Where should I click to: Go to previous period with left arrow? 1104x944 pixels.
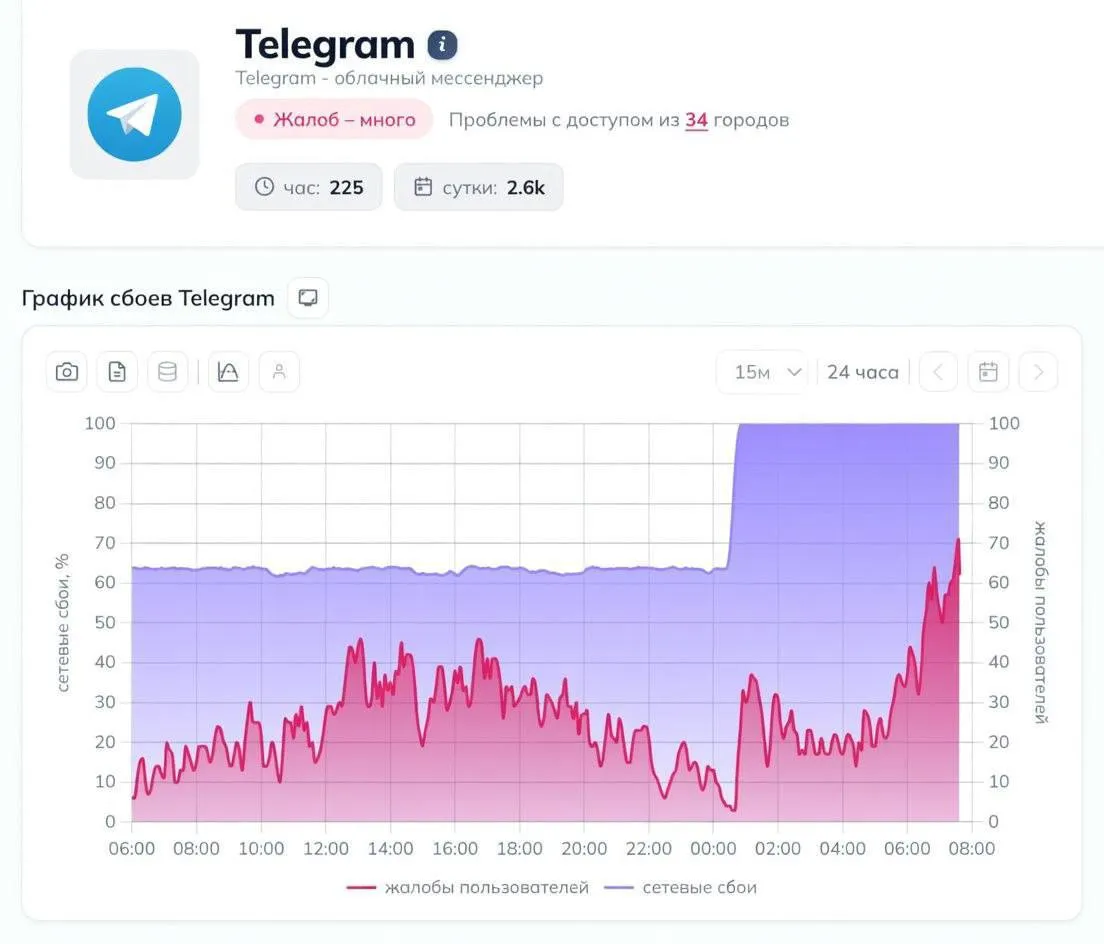[938, 372]
